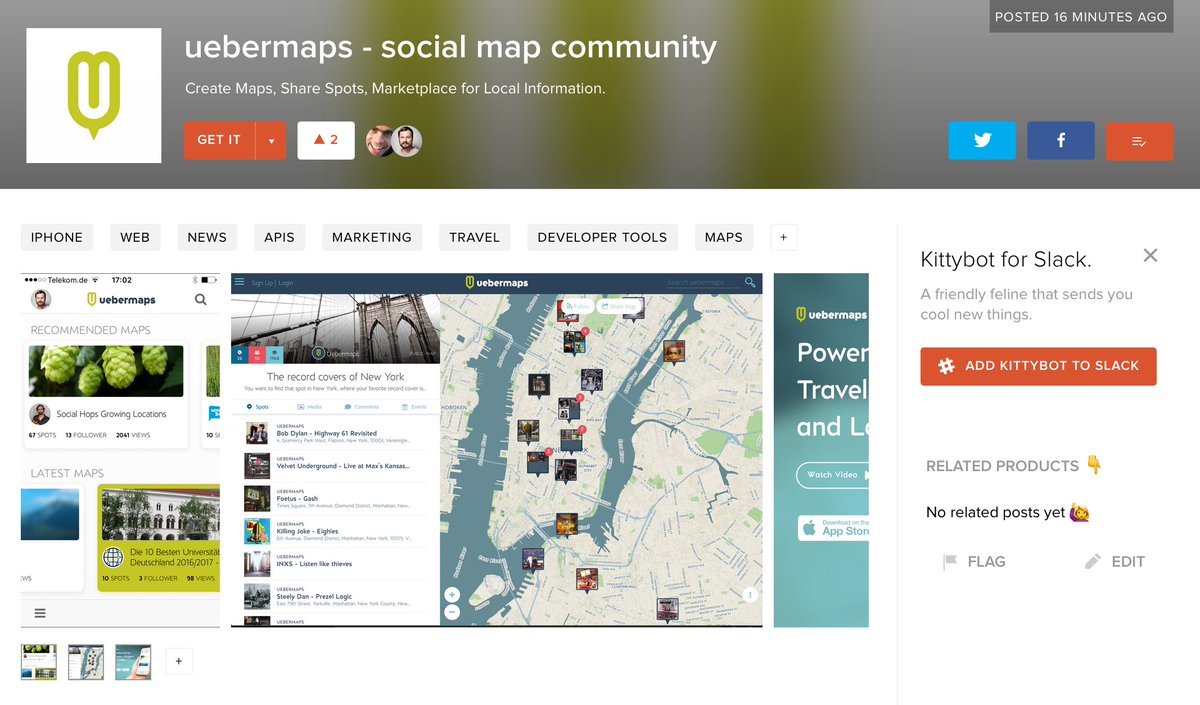Viewport: 1200px width, 705px height.
Task: Click Bob Dylan - Highway 61 Revisited
Action: [335, 432]
